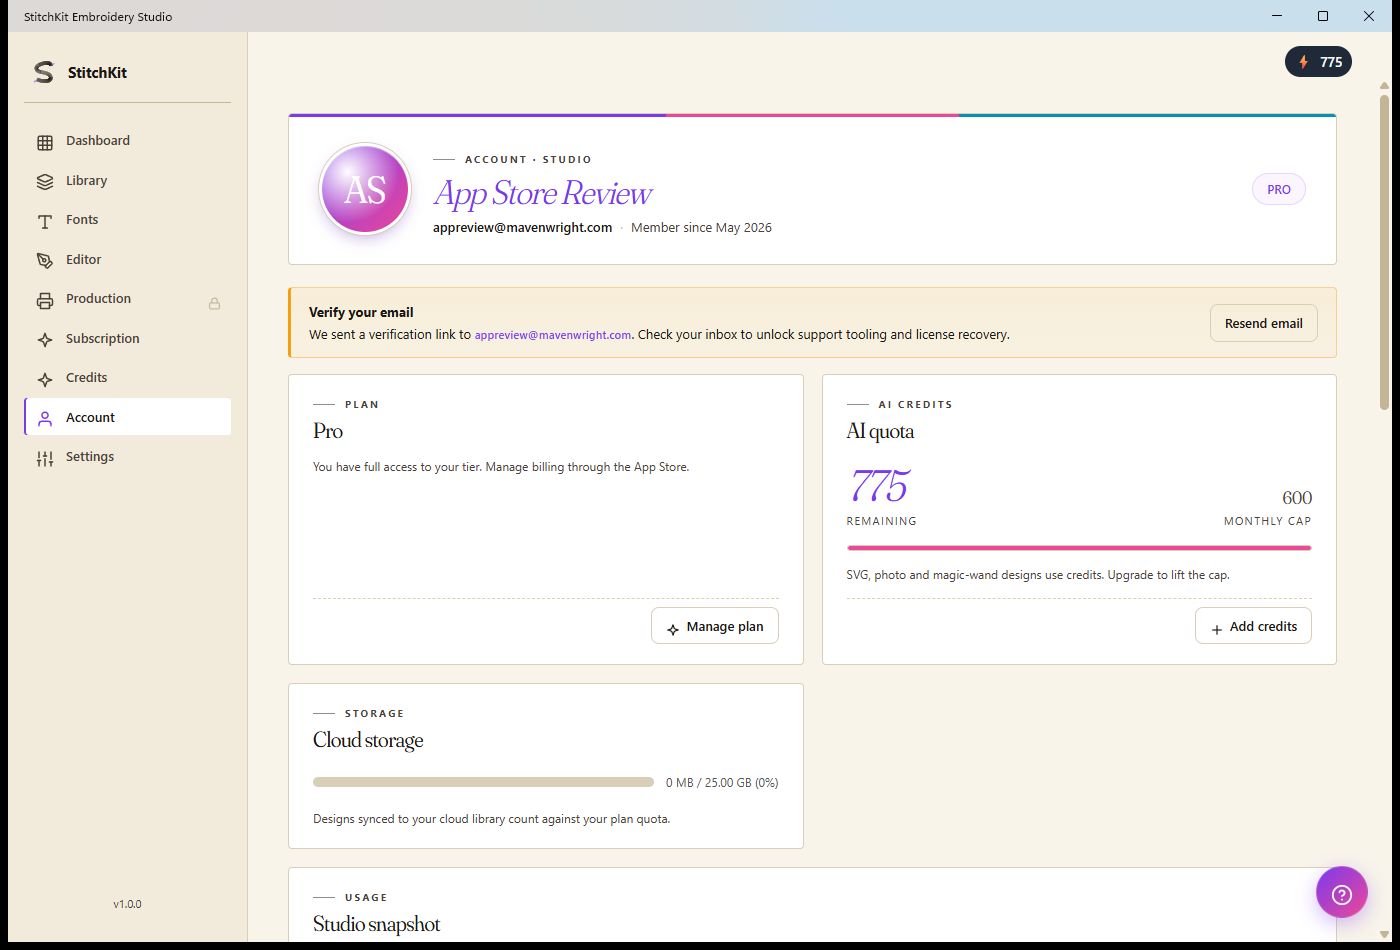
Task: Click the Verify your email heading
Action: tap(361, 312)
